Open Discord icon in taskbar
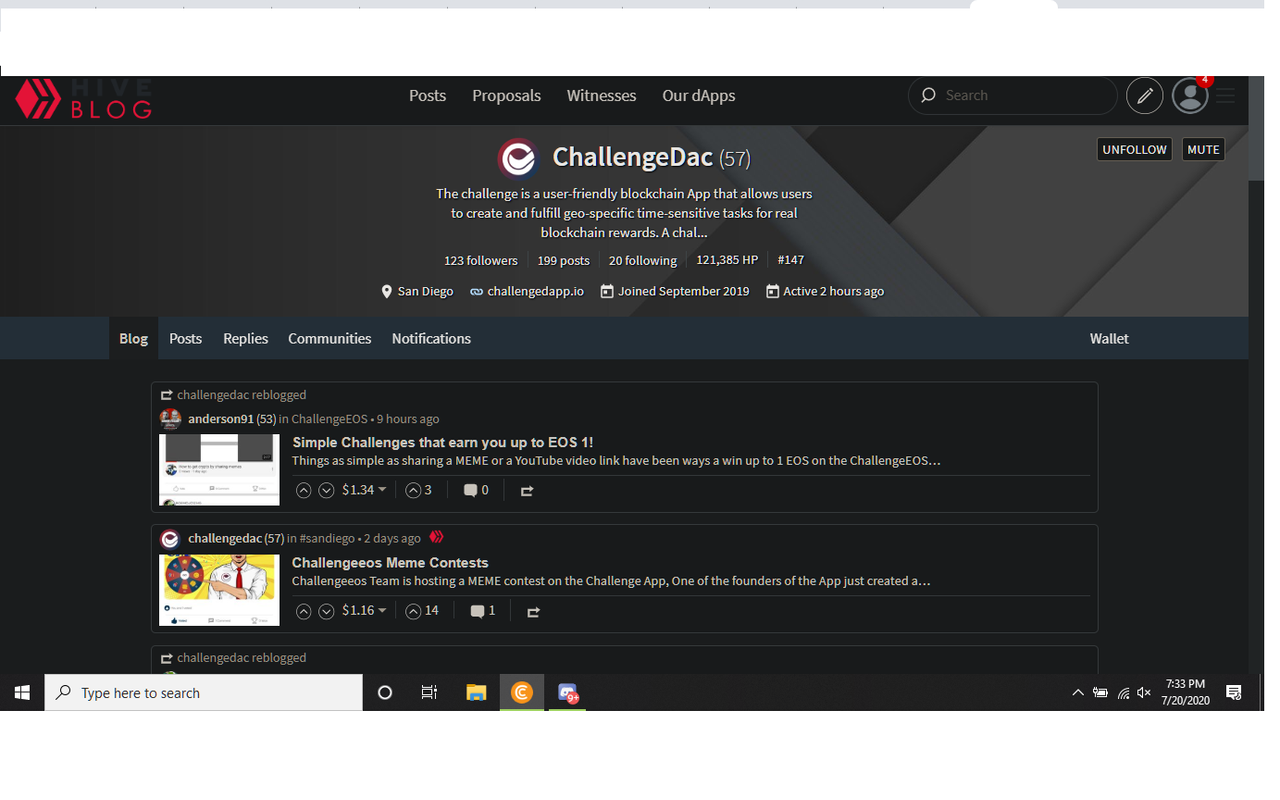The image size is (1280, 800). [x=568, y=692]
